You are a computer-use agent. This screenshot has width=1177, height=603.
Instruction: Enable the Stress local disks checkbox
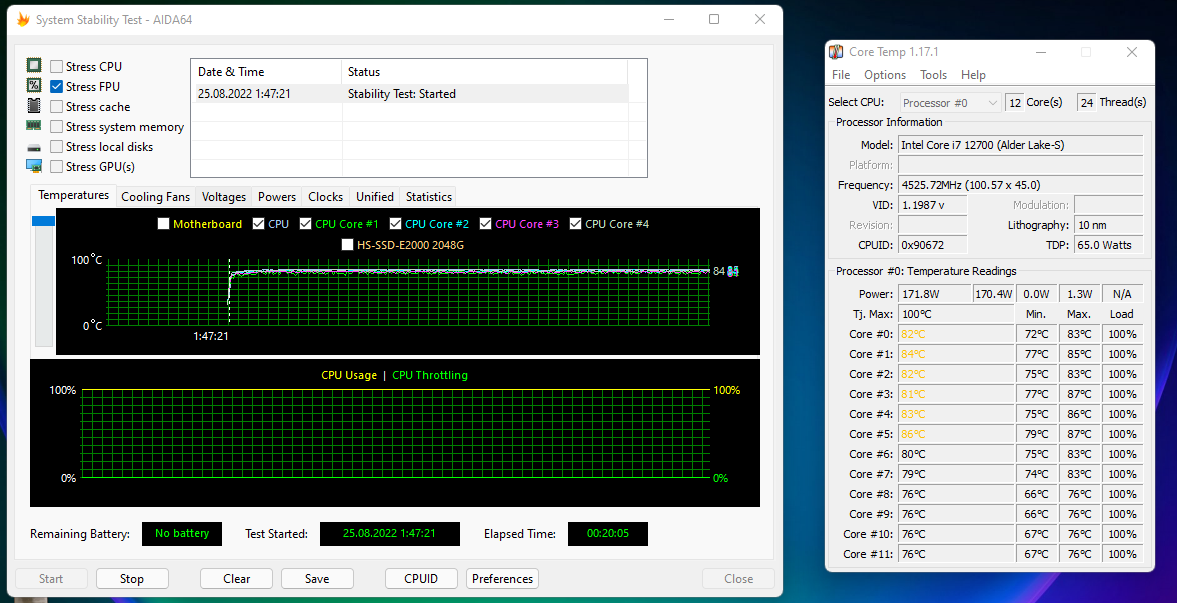click(56, 146)
